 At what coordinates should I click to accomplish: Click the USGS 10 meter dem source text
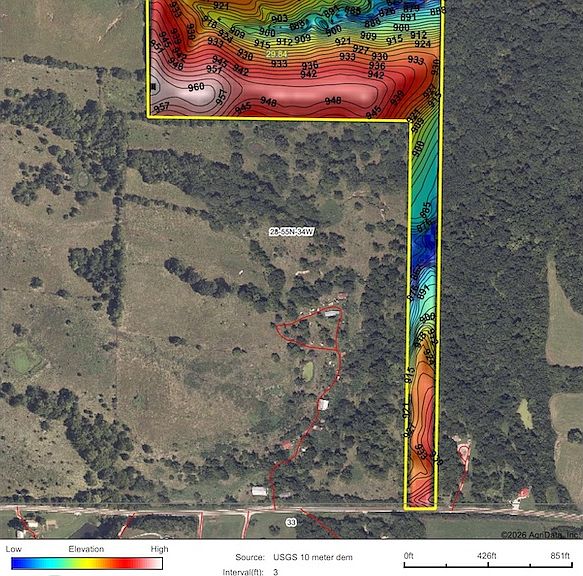tap(313, 557)
